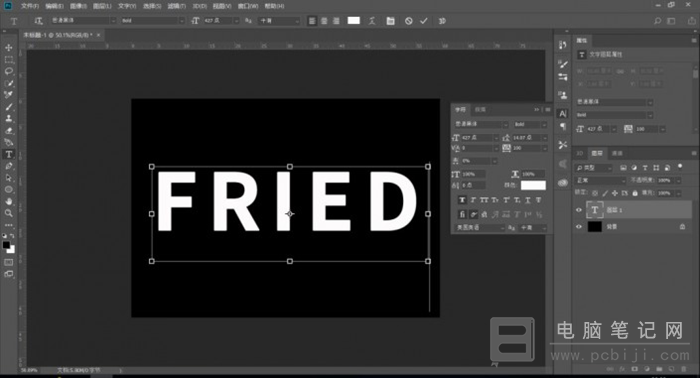Select the Ellipse shape tool
The image size is (700, 378).
tap(8, 190)
